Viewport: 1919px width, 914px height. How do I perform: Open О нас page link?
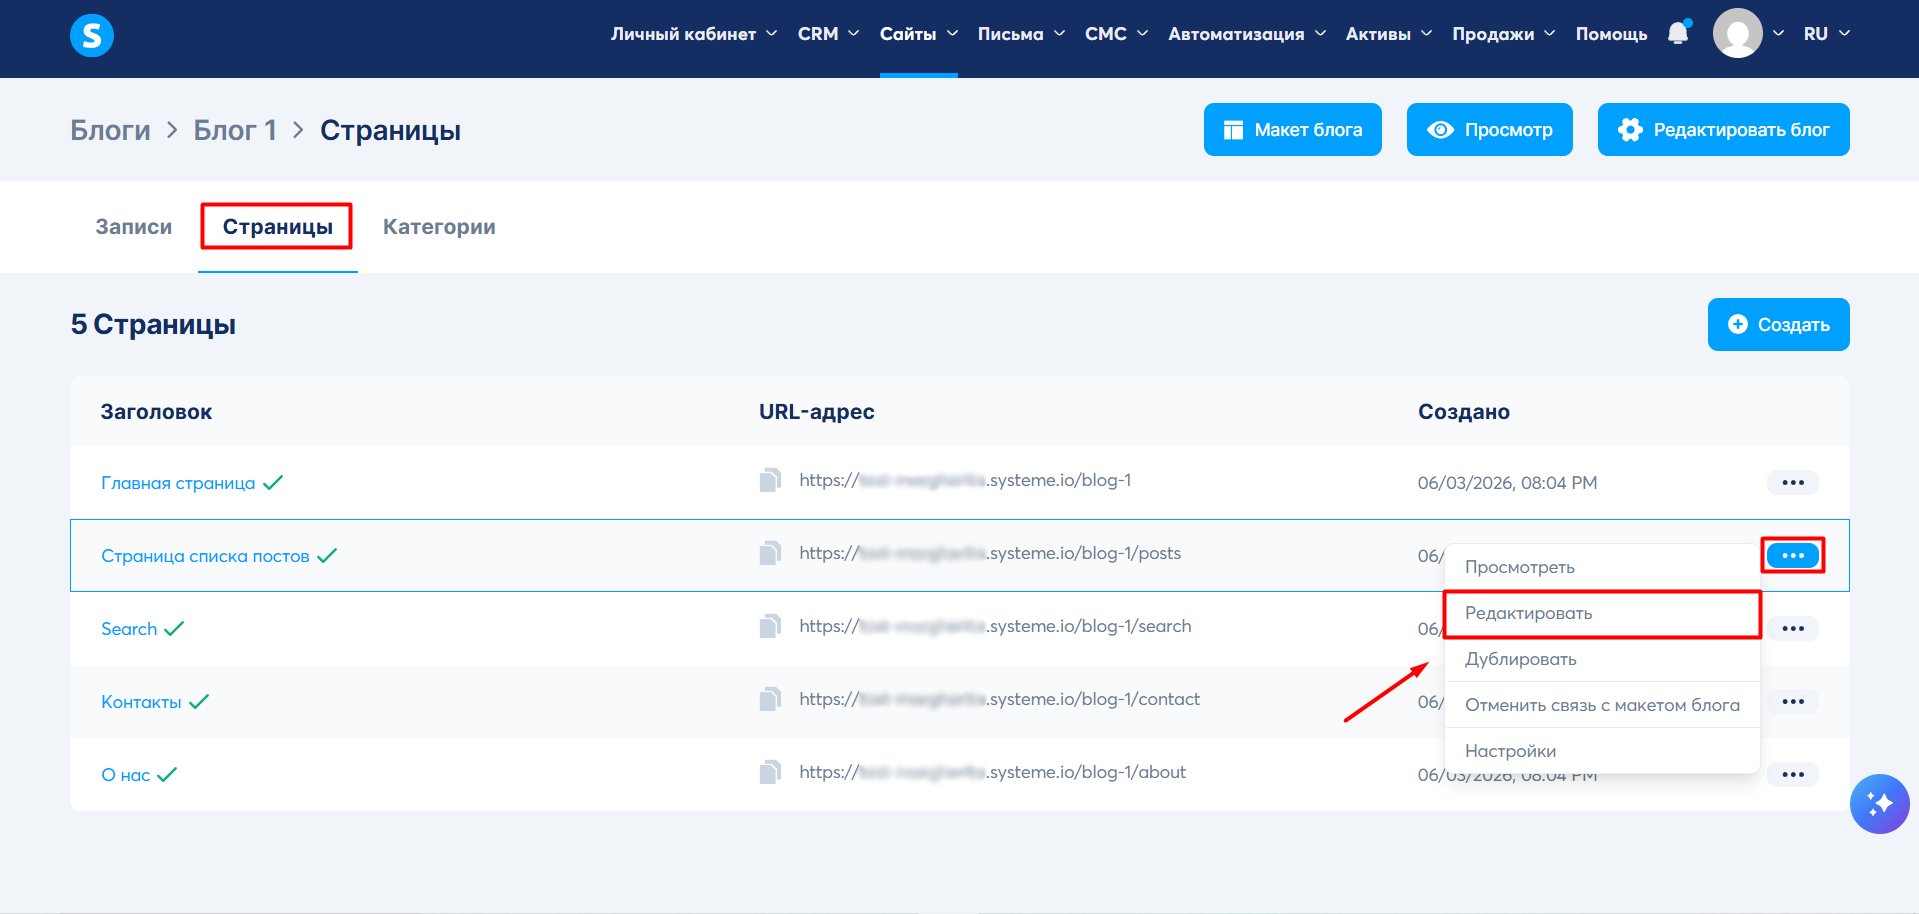point(125,775)
